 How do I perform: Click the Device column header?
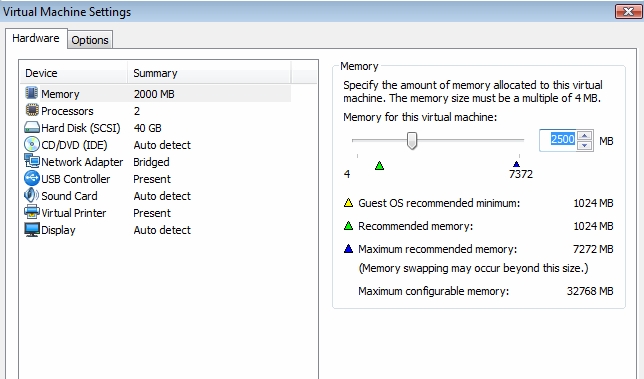coord(74,73)
